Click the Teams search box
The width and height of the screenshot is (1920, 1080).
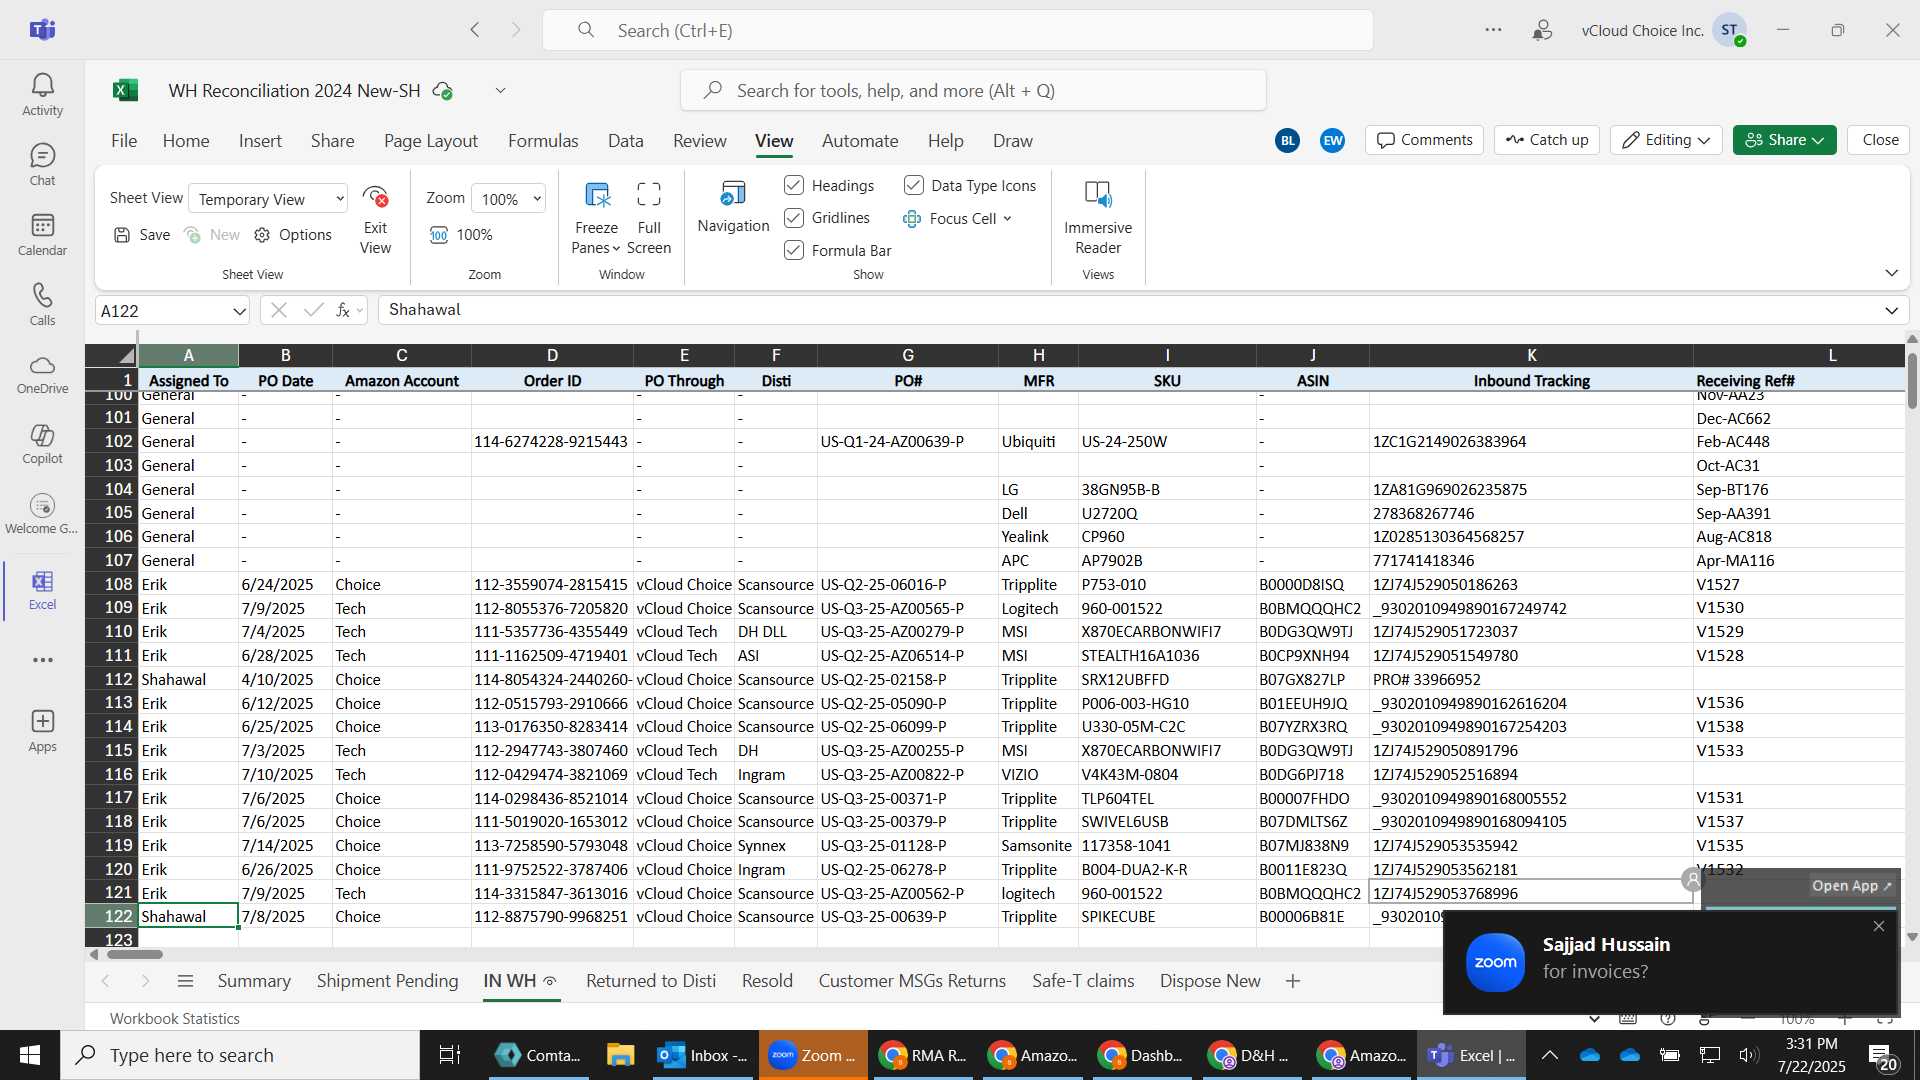coord(957,30)
